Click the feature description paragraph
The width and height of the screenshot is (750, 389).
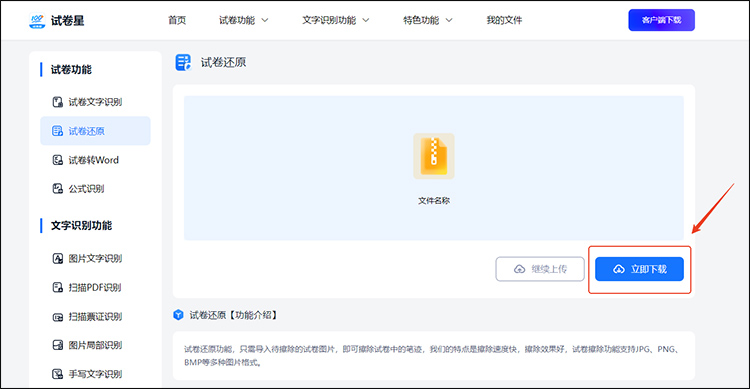[433, 356]
